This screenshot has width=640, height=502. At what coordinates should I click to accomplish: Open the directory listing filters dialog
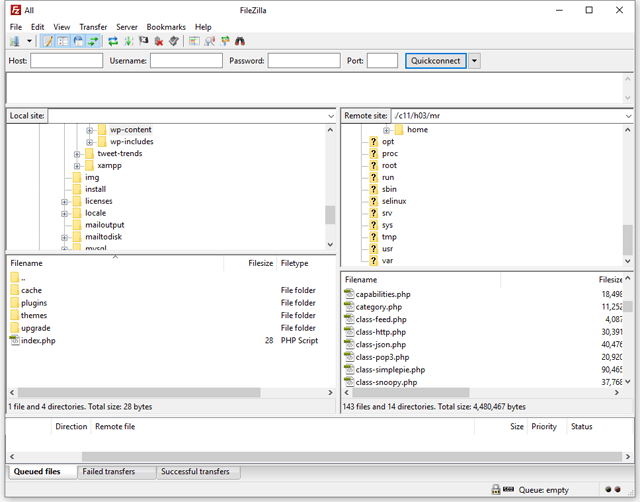click(194, 41)
